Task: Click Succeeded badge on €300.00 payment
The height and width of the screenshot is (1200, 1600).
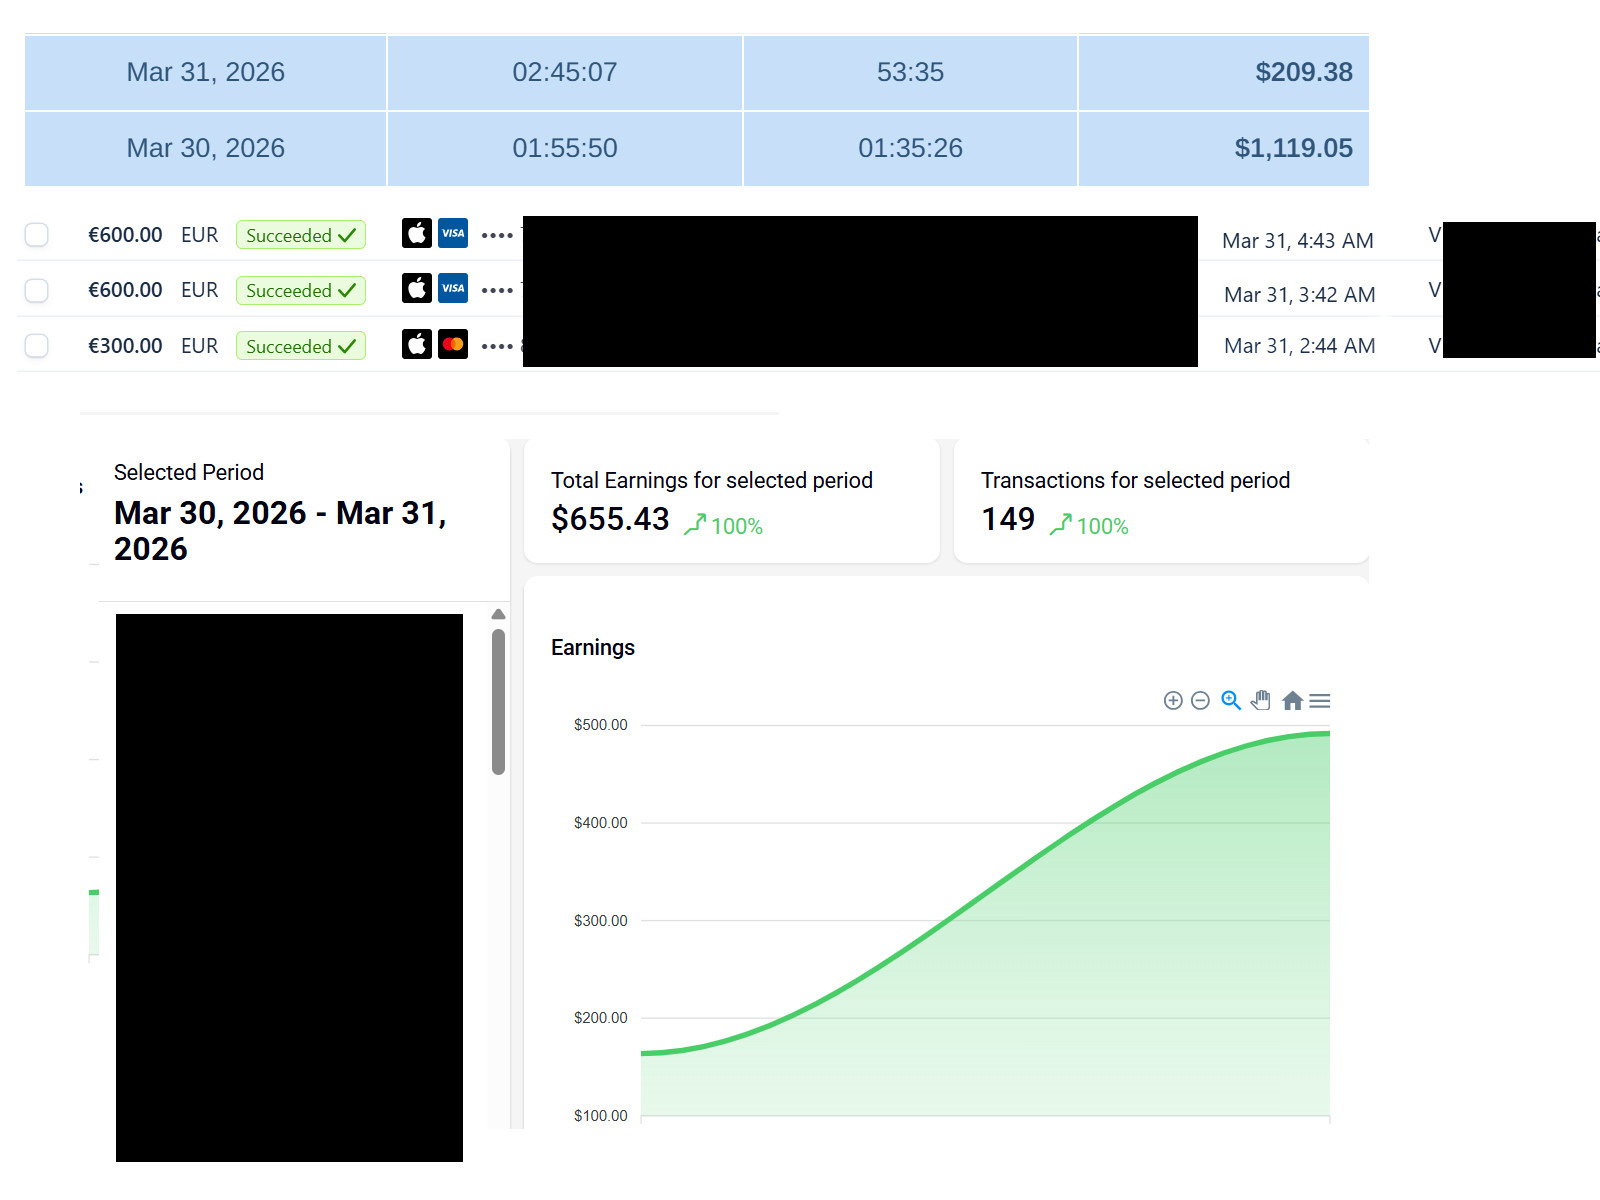Action: click(x=300, y=346)
